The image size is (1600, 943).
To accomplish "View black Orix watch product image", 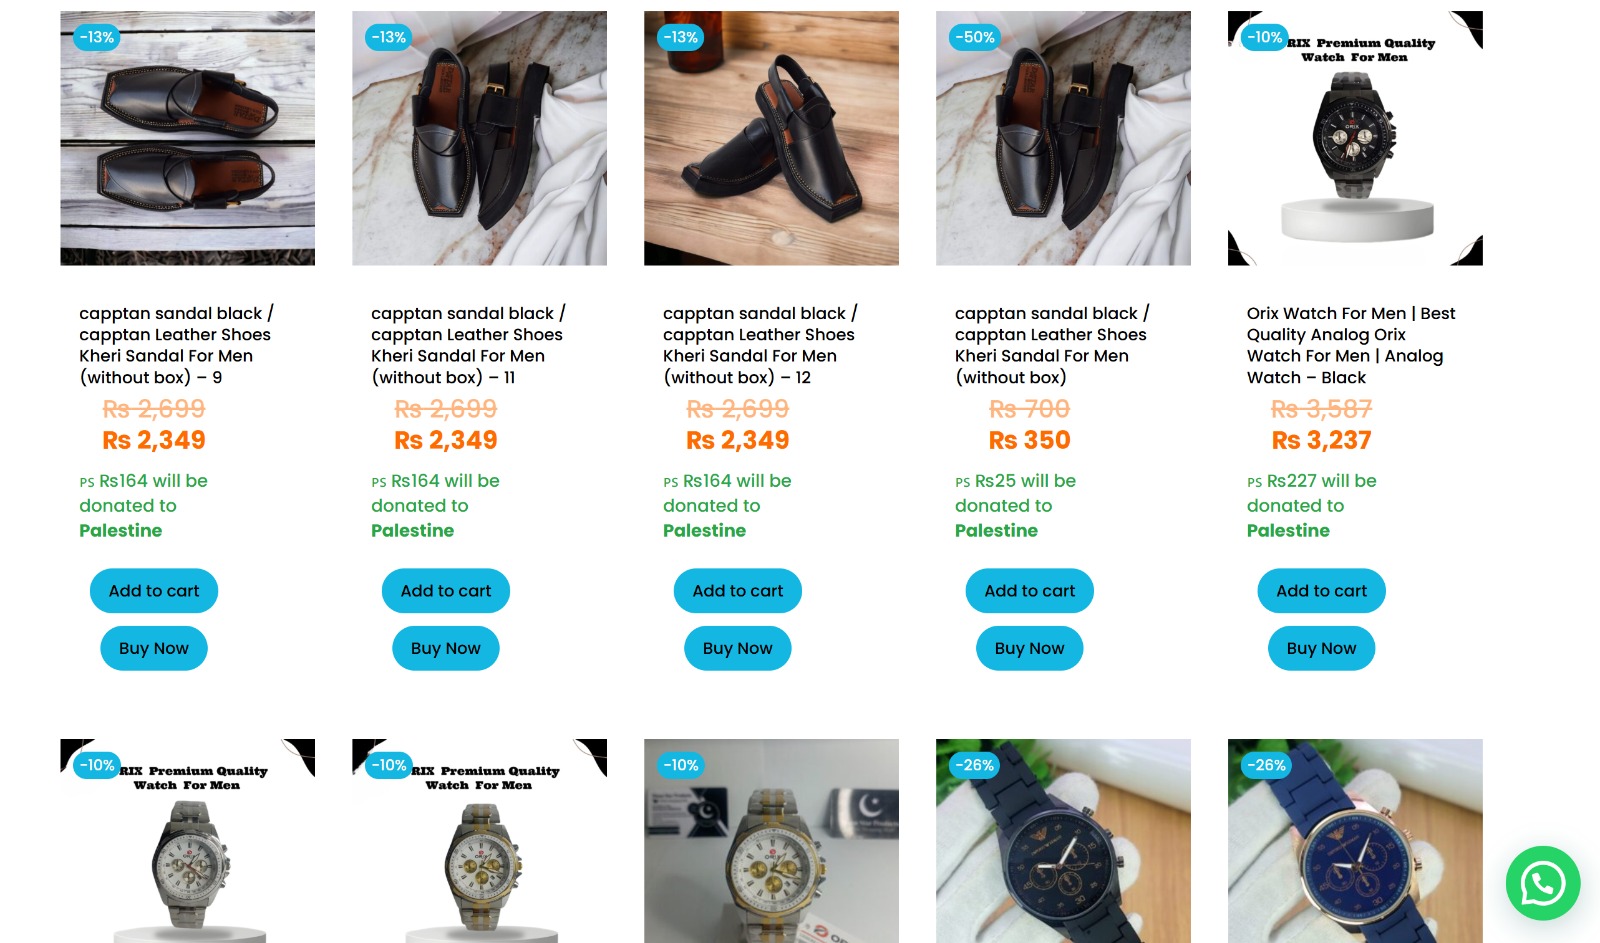I will coord(1355,138).
